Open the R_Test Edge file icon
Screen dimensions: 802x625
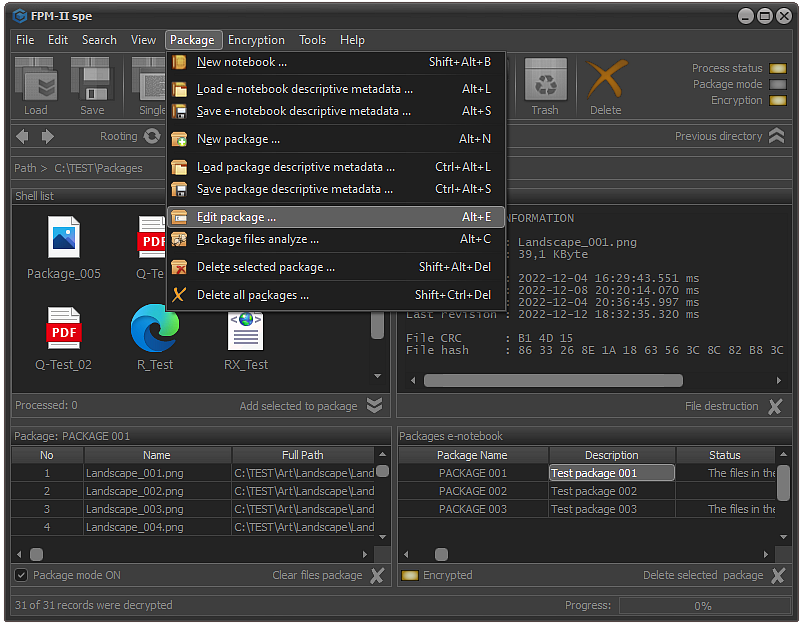click(155, 328)
